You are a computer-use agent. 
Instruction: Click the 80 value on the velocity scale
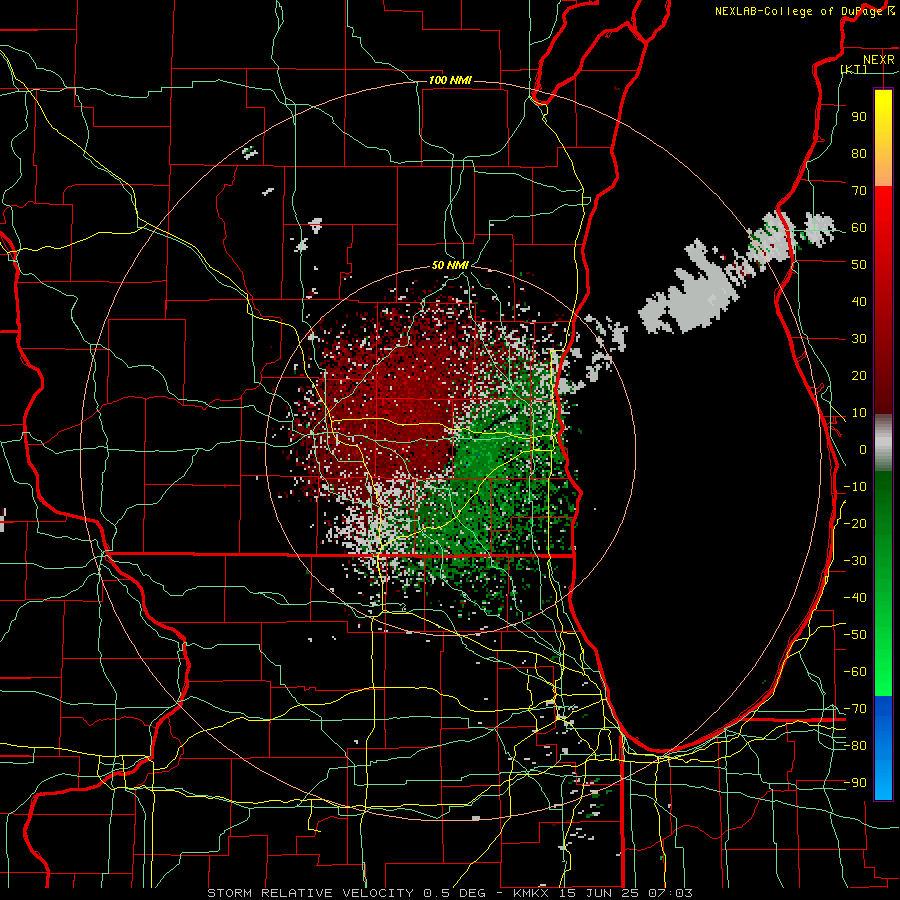[x=859, y=153]
